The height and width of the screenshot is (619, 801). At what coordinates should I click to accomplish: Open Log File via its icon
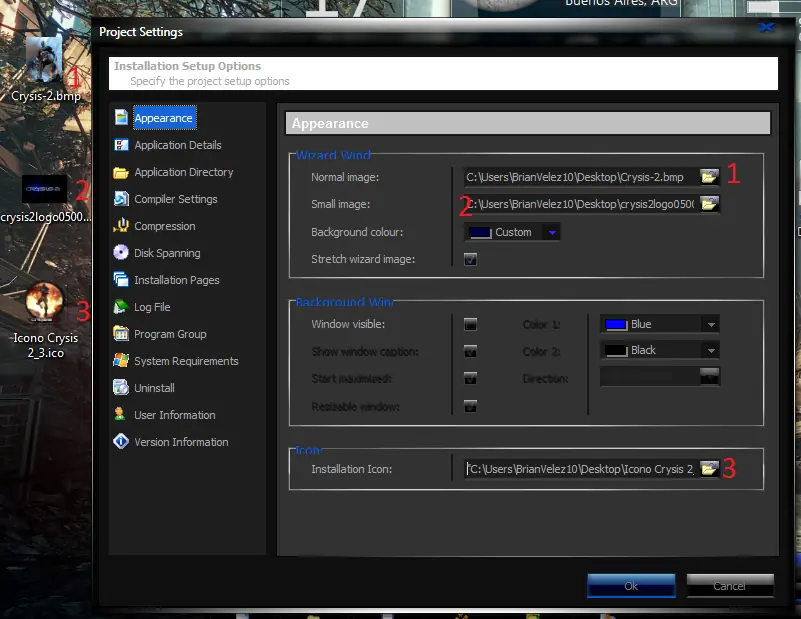coord(121,307)
